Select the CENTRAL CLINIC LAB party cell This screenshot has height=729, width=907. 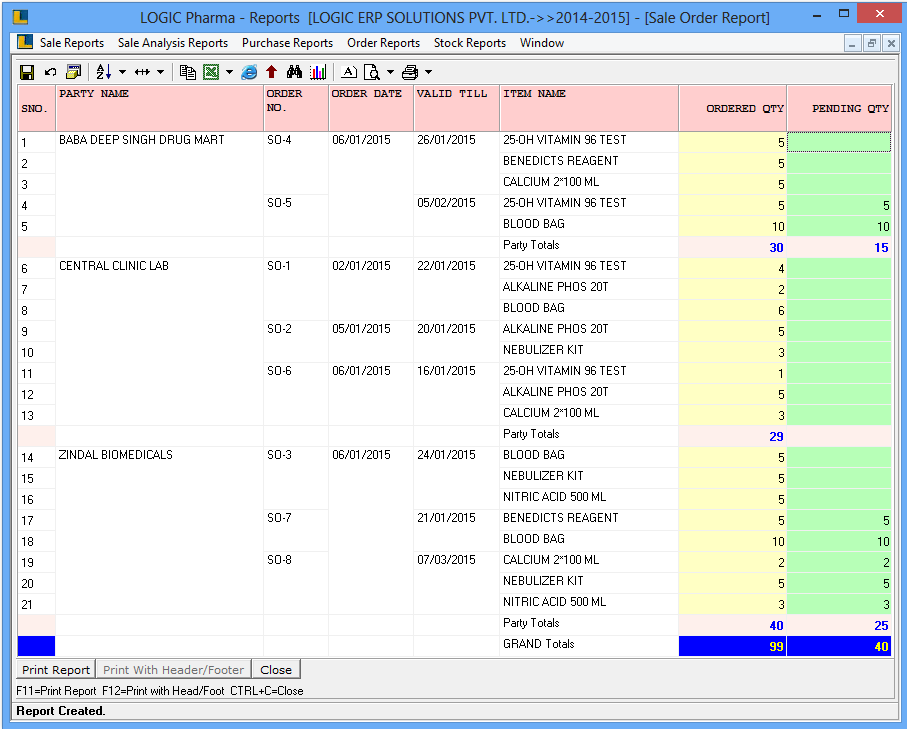click(160, 342)
